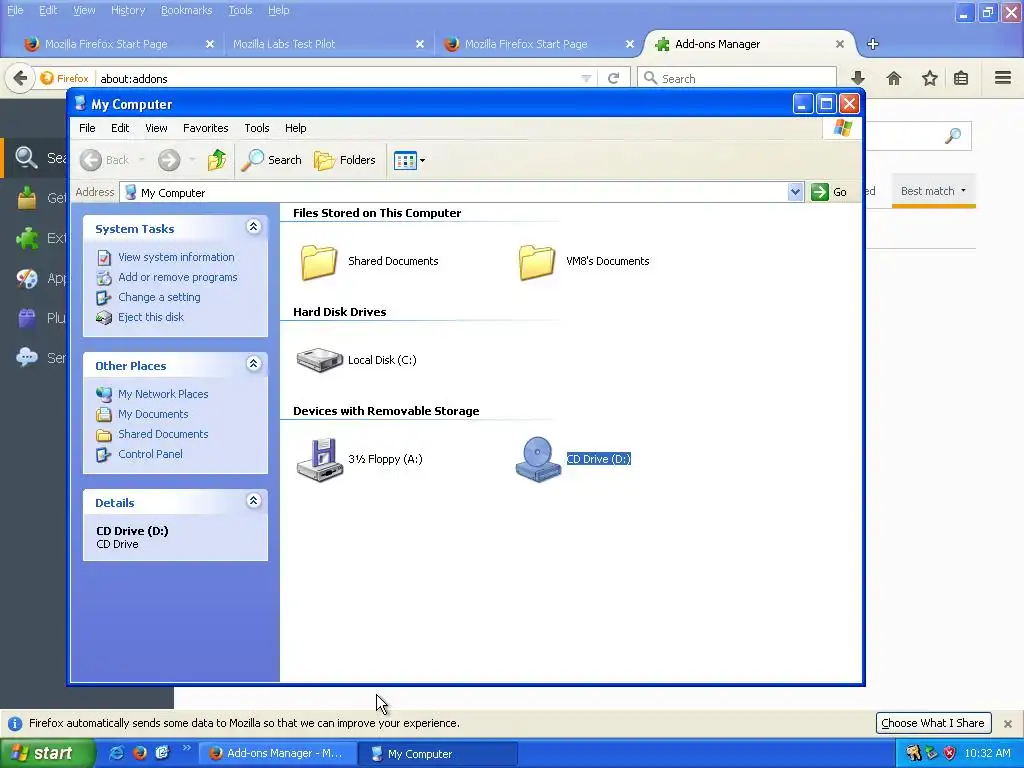Click the Firefox home icon
Viewport: 1024px width, 768px height.
point(893,78)
